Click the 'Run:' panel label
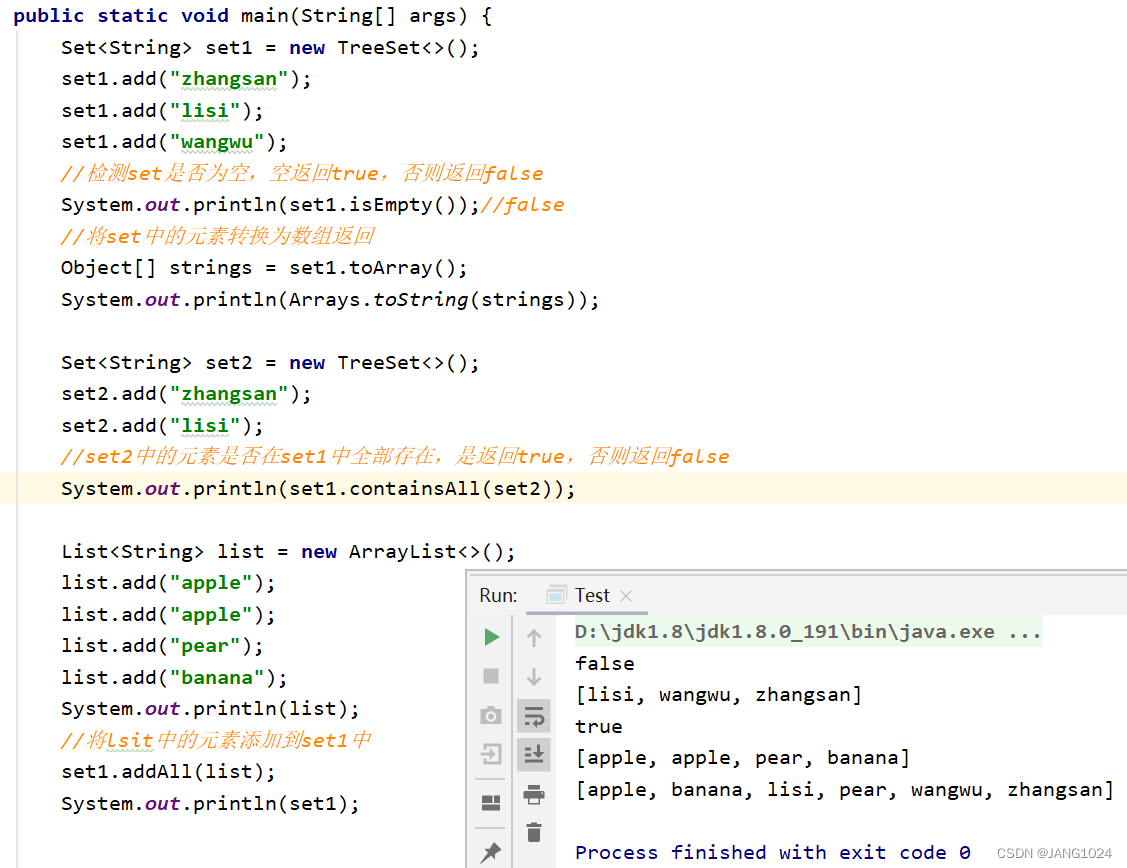Image resolution: width=1127 pixels, height=868 pixels. pos(498,596)
